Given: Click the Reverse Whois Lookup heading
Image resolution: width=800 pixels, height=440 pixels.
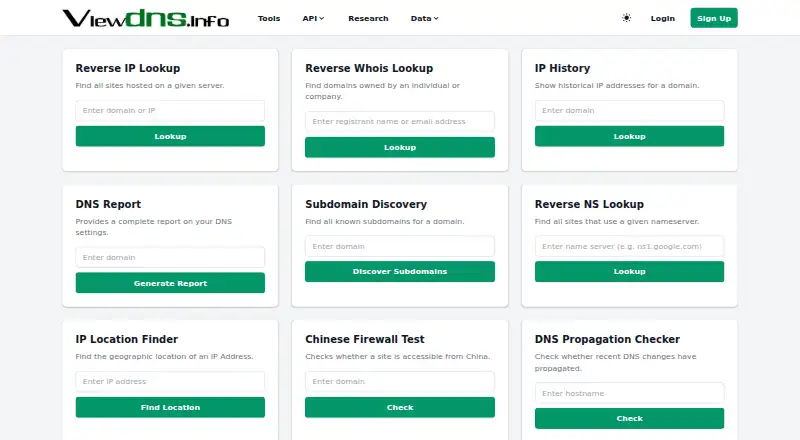Looking at the screenshot, I should coord(369,68).
